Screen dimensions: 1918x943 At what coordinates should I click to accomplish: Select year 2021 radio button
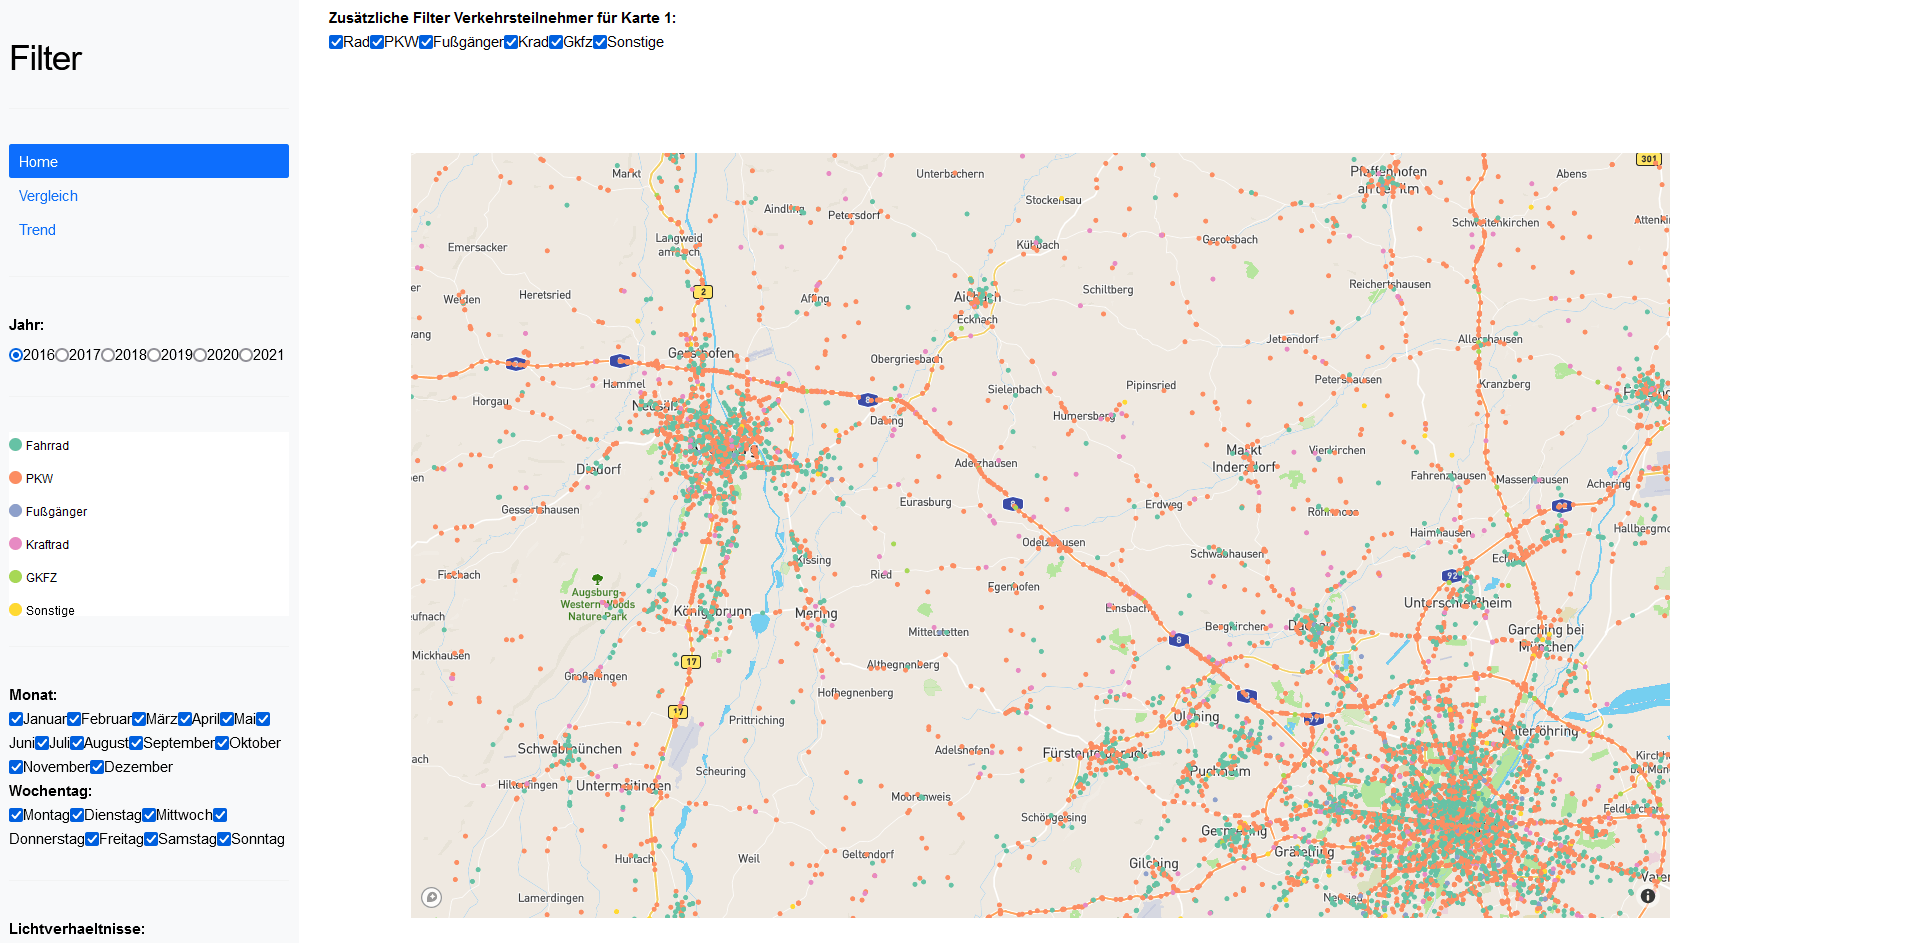[246, 355]
